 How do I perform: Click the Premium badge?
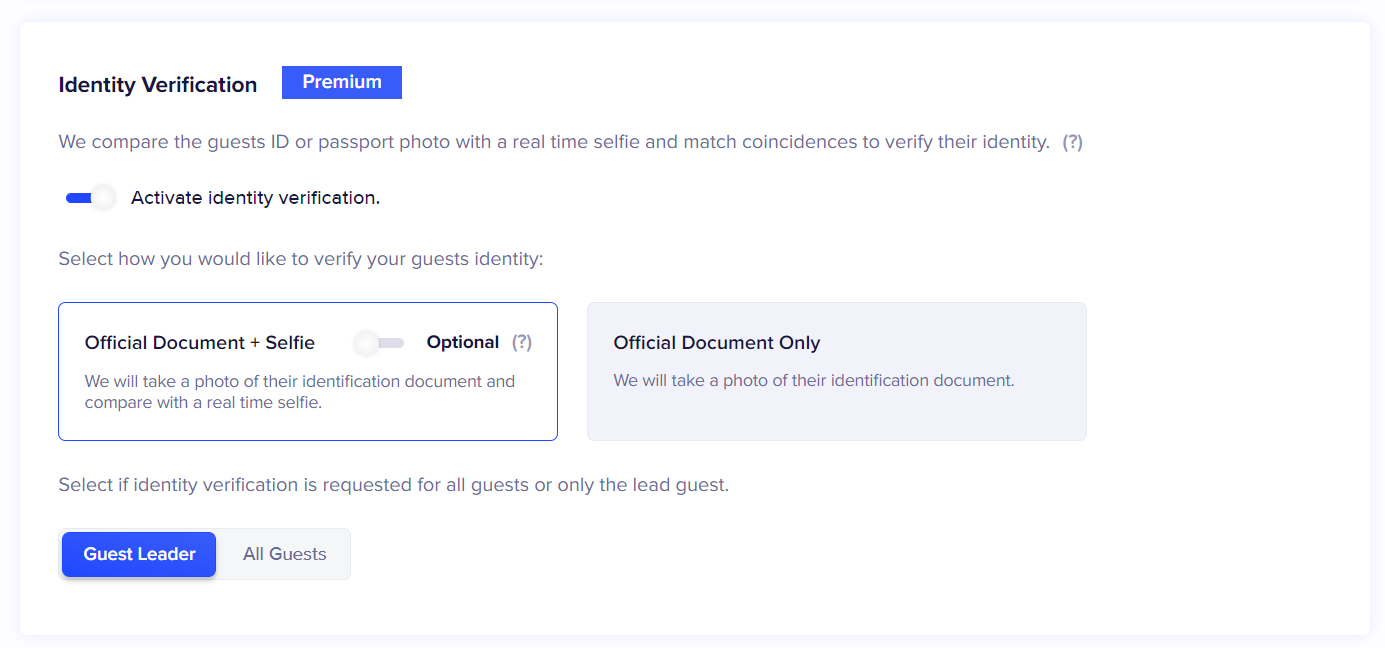342,82
